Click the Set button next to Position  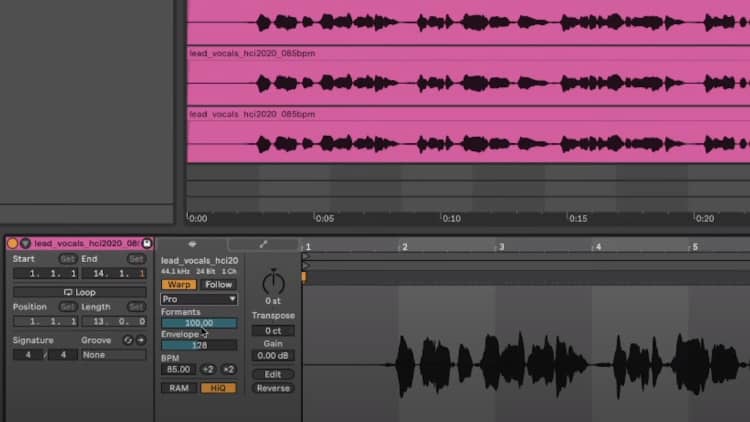[67, 307]
